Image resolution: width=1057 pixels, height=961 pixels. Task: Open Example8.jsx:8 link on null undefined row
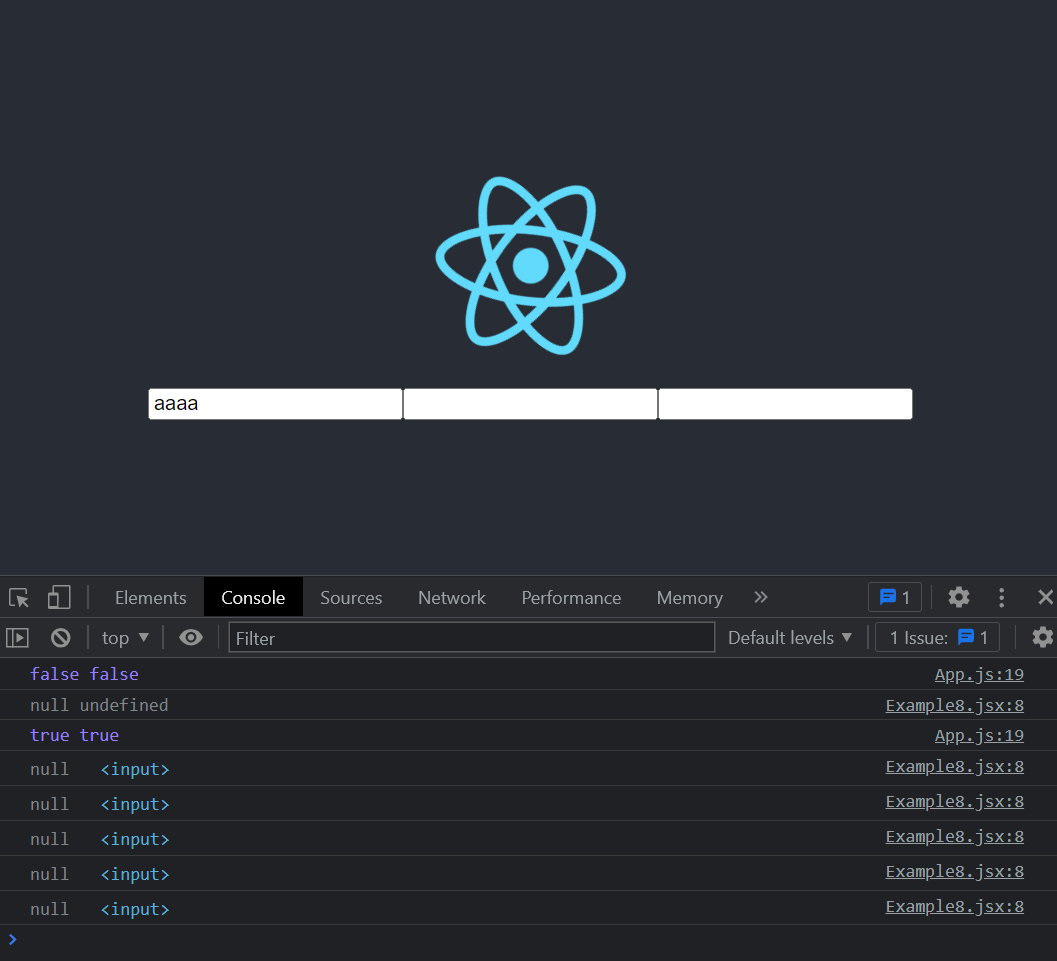955,706
